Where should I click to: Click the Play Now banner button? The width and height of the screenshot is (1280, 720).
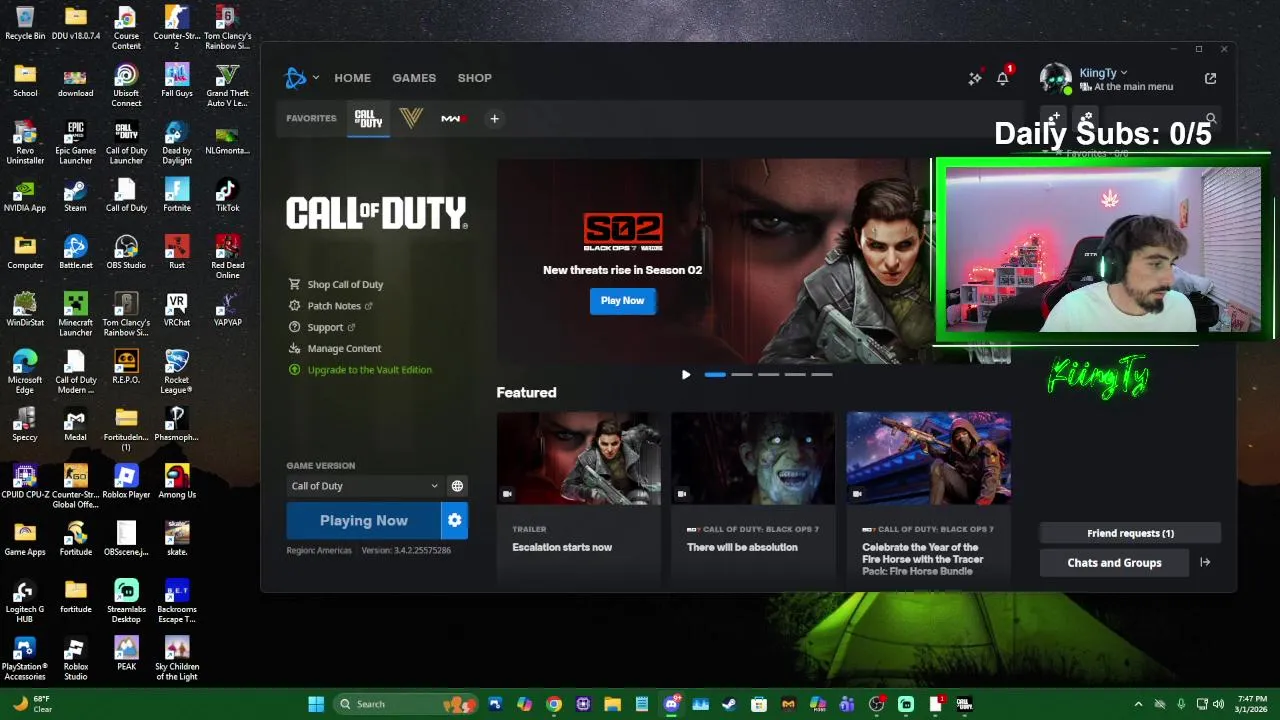point(622,300)
